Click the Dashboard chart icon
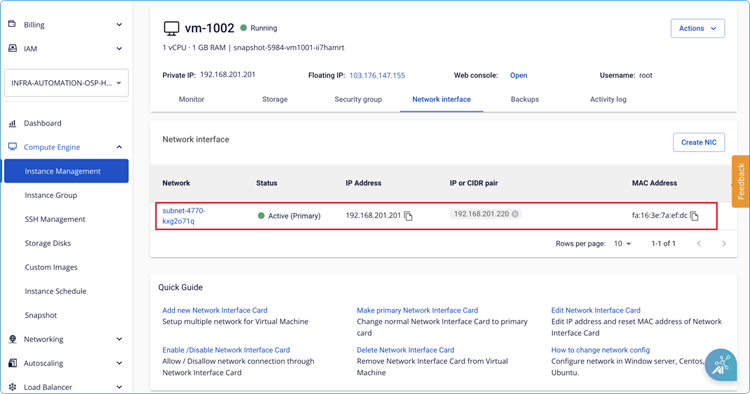Image resolution: width=750 pixels, height=394 pixels. [12, 123]
